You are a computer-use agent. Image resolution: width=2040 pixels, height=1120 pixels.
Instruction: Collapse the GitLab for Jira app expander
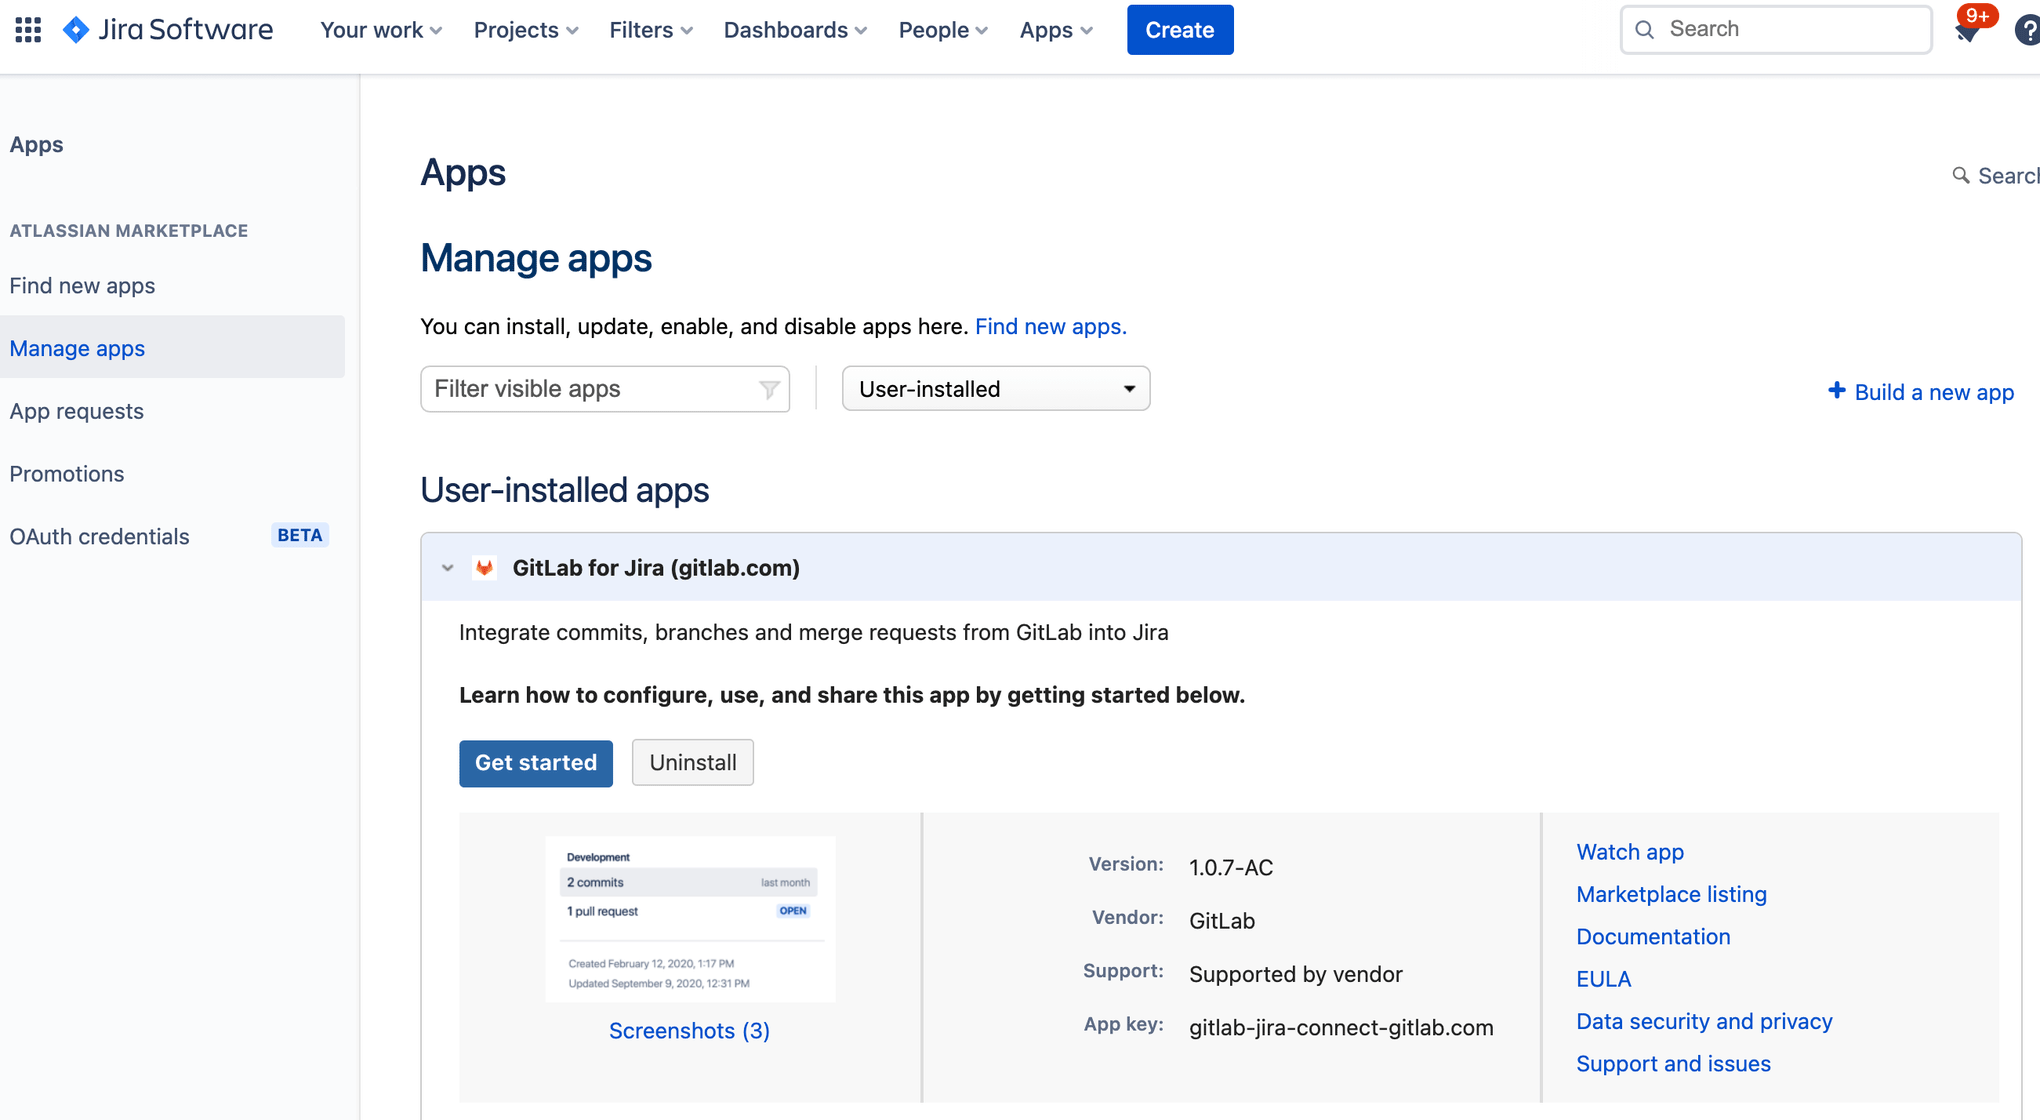pyautogui.click(x=448, y=567)
